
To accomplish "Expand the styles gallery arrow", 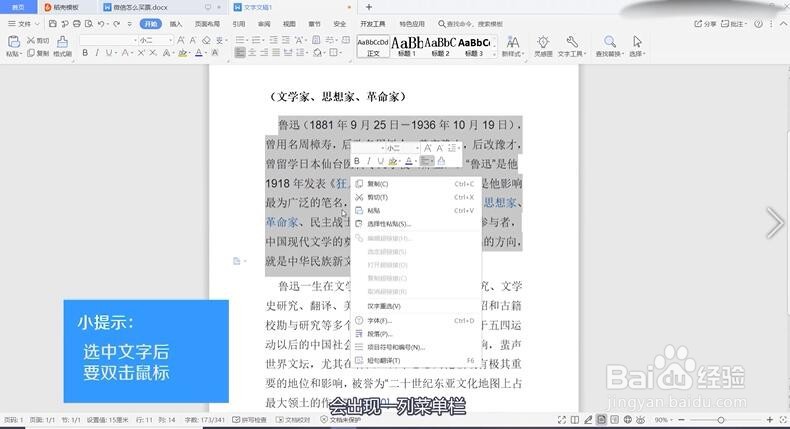I will (x=494, y=54).
